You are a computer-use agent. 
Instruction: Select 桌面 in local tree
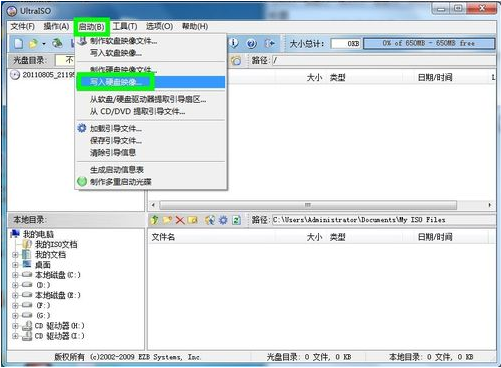[43, 265]
